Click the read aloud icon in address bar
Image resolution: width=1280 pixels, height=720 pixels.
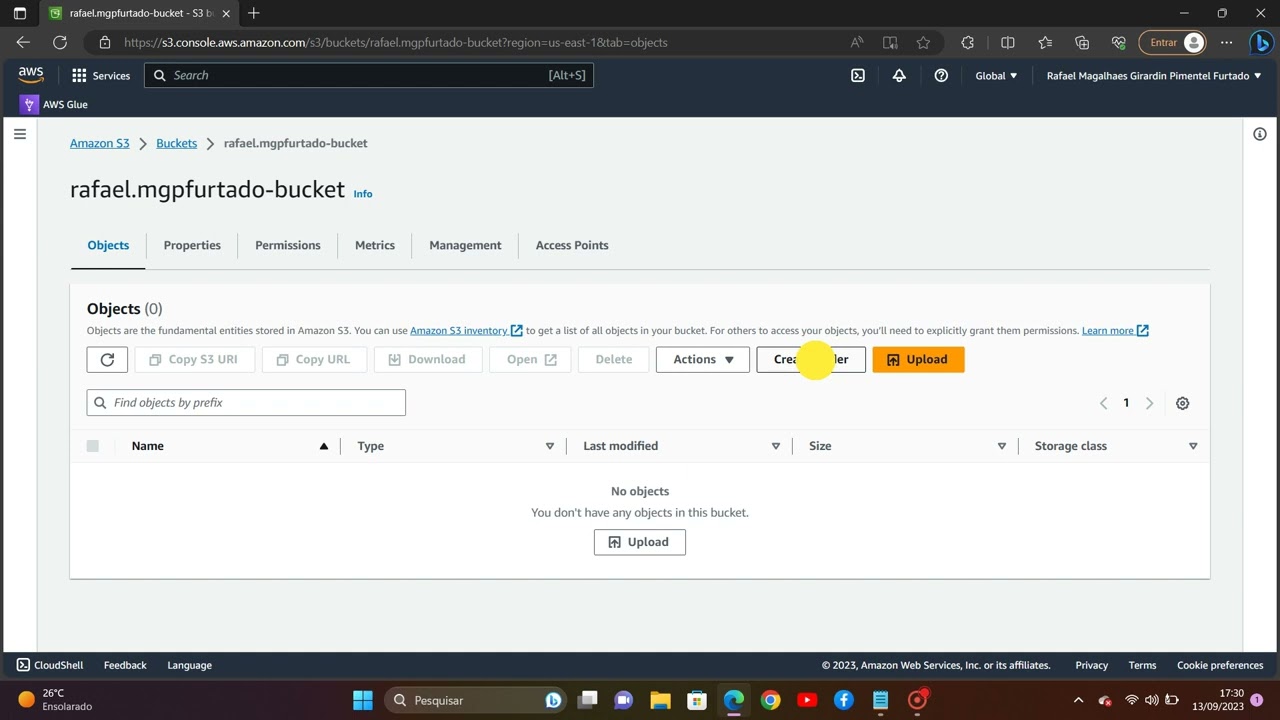[x=857, y=42]
